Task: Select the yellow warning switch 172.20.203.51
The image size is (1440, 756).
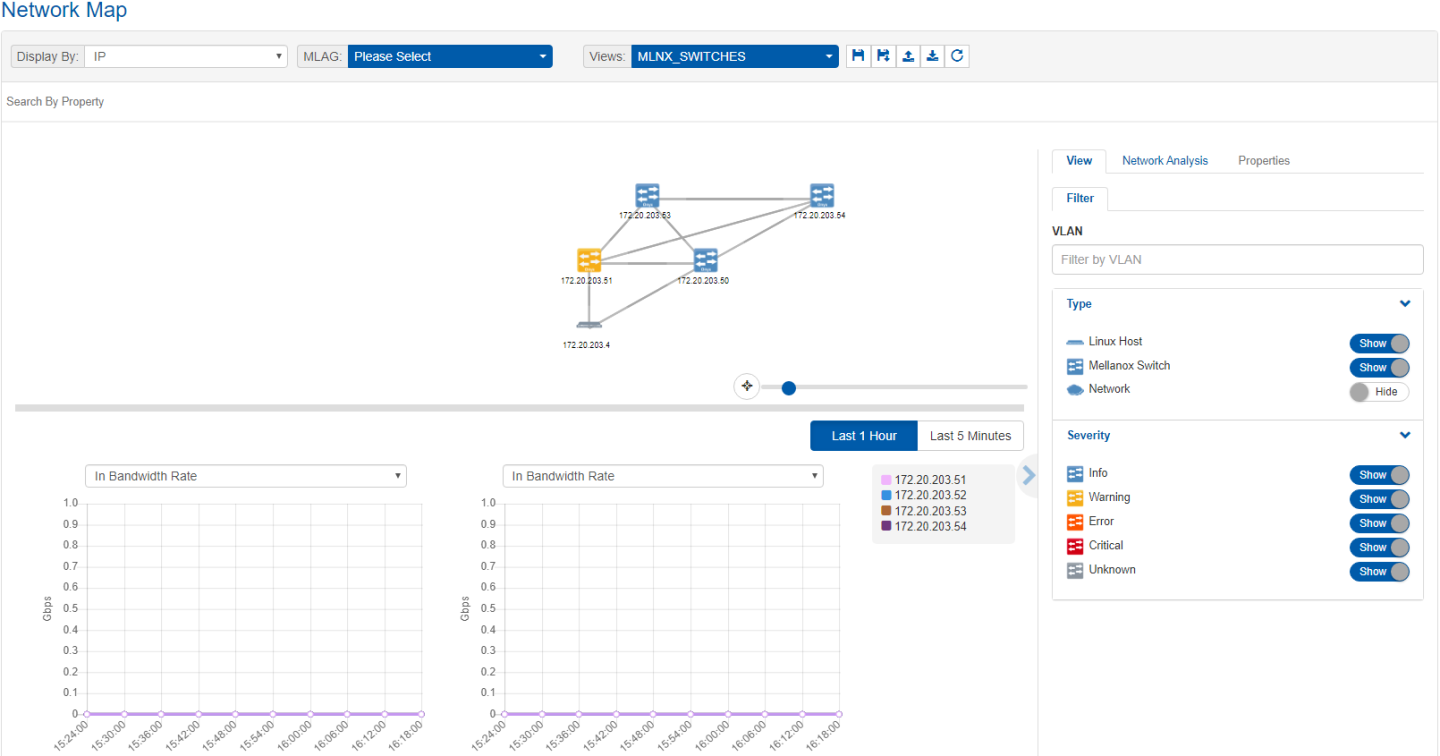Action: (x=589, y=261)
